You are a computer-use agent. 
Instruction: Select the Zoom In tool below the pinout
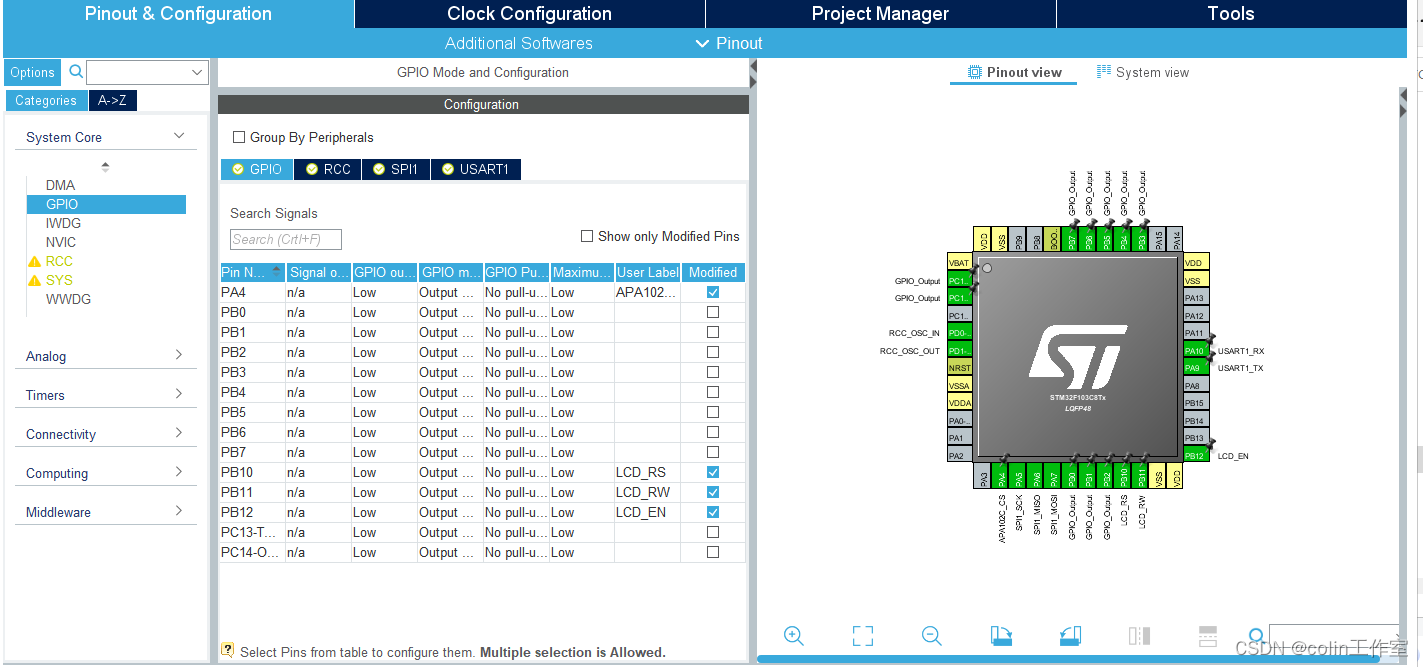[793, 635]
